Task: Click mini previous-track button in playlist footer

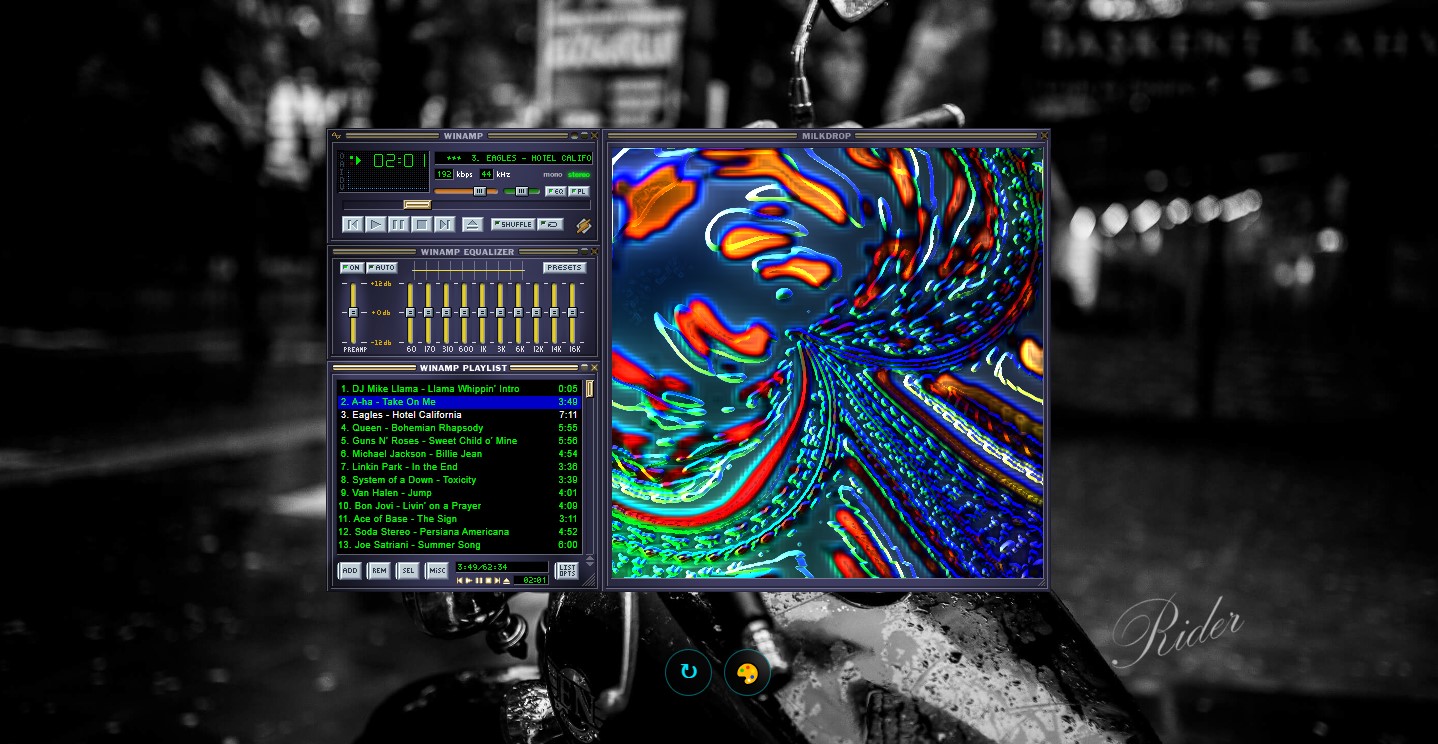Action: (460, 580)
